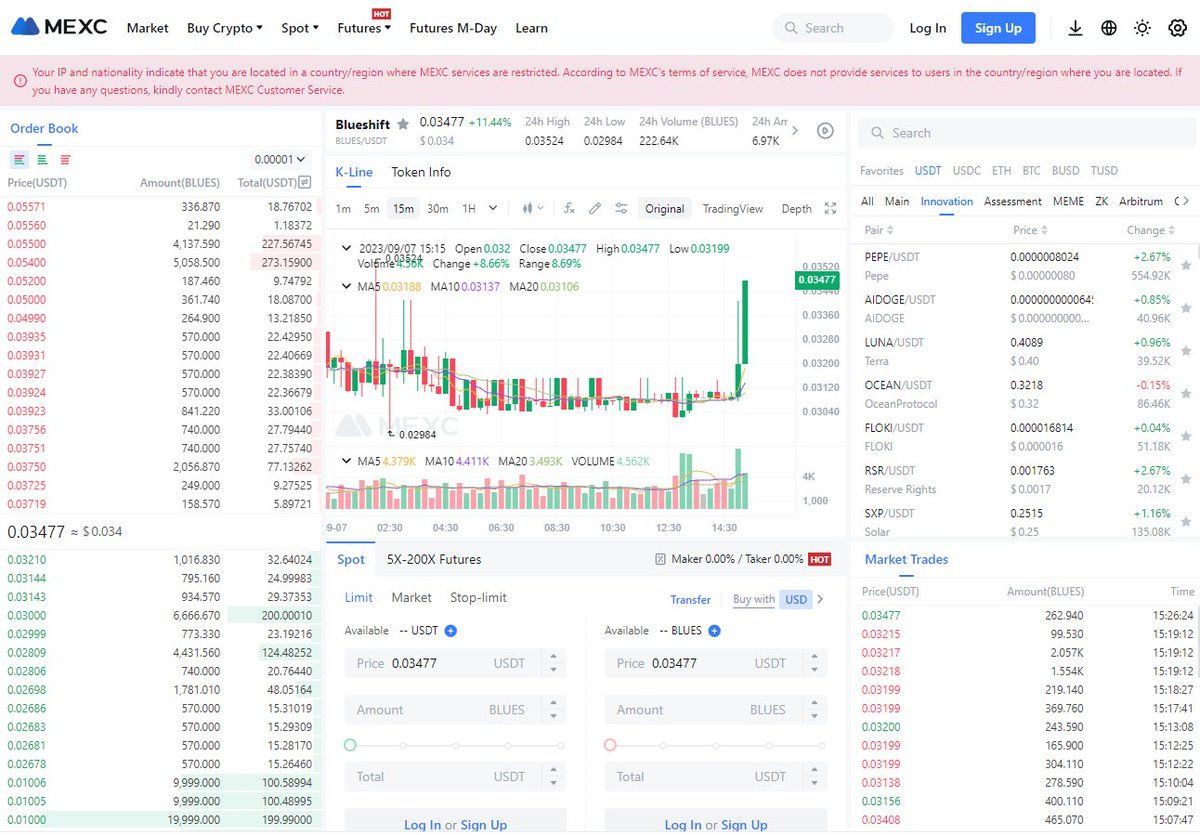The image size is (1200, 835).
Task: Open the indicators fx icon
Action: pyautogui.click(x=569, y=208)
